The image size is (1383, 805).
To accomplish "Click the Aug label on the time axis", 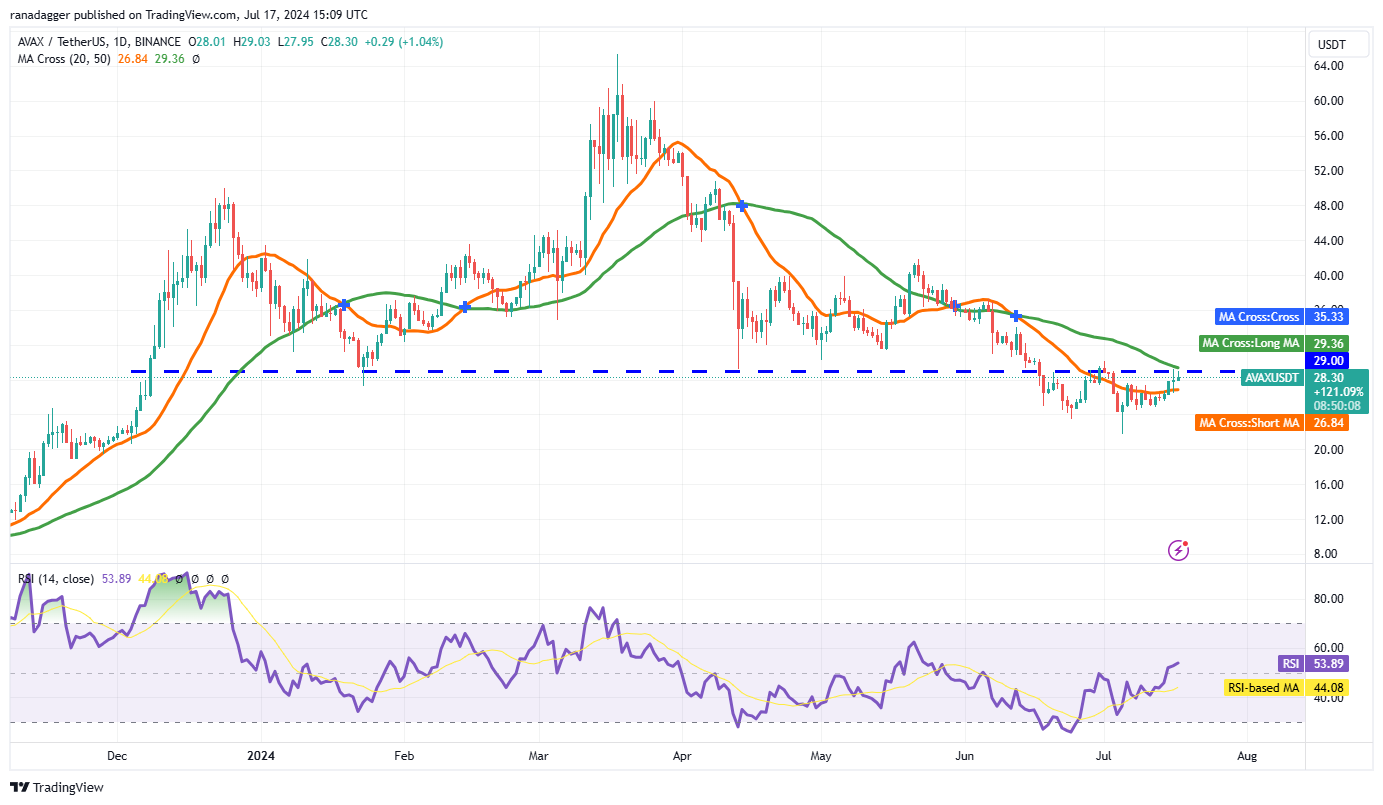I will pyautogui.click(x=1247, y=755).
